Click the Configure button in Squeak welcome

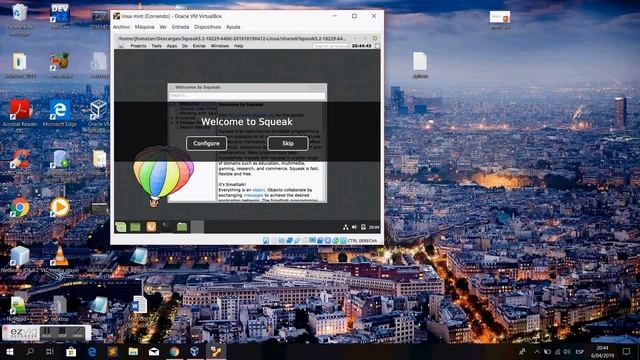coord(207,143)
